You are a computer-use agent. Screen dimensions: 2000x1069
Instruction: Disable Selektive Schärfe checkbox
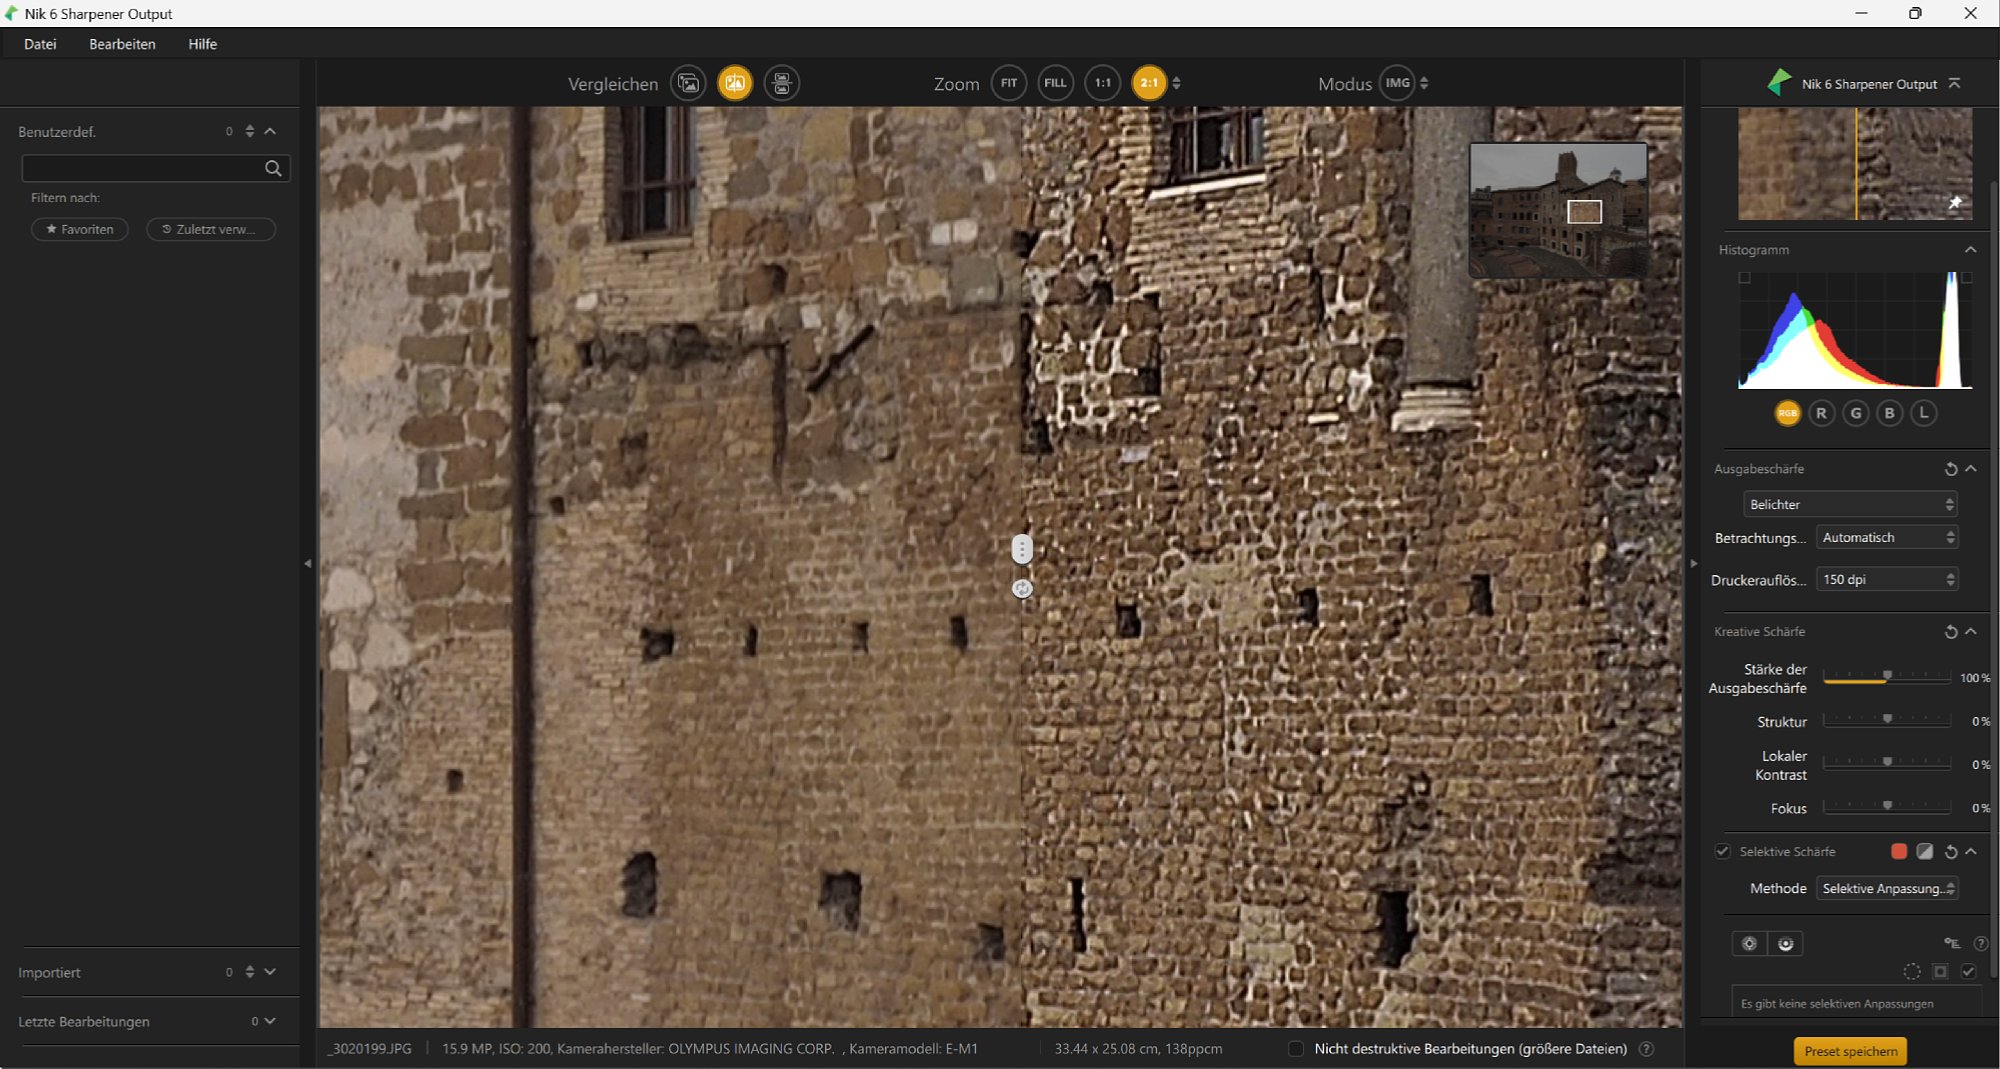tap(1722, 852)
